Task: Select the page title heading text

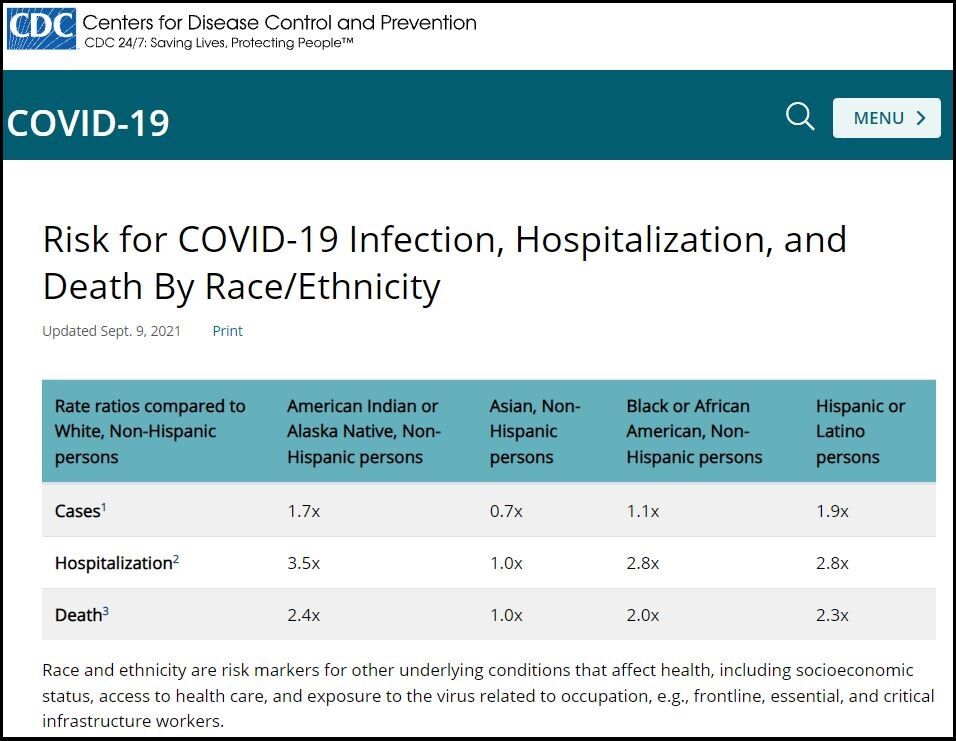Action: [x=444, y=263]
